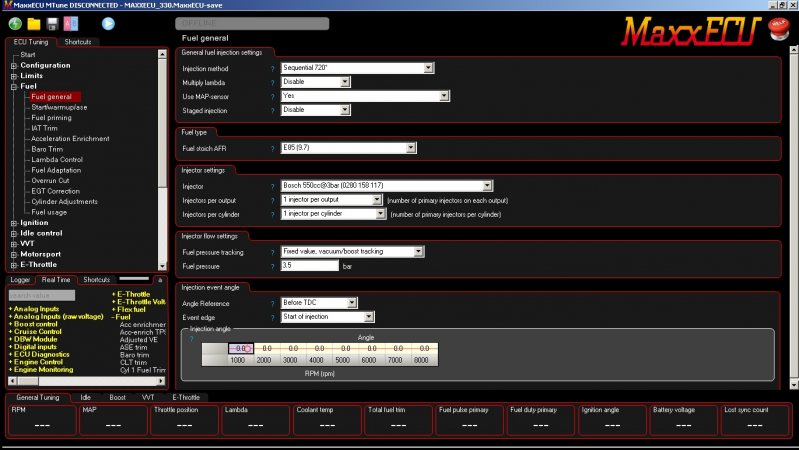
Task: Click help question mark beside Fuel stoich AFR
Action: pos(273,149)
